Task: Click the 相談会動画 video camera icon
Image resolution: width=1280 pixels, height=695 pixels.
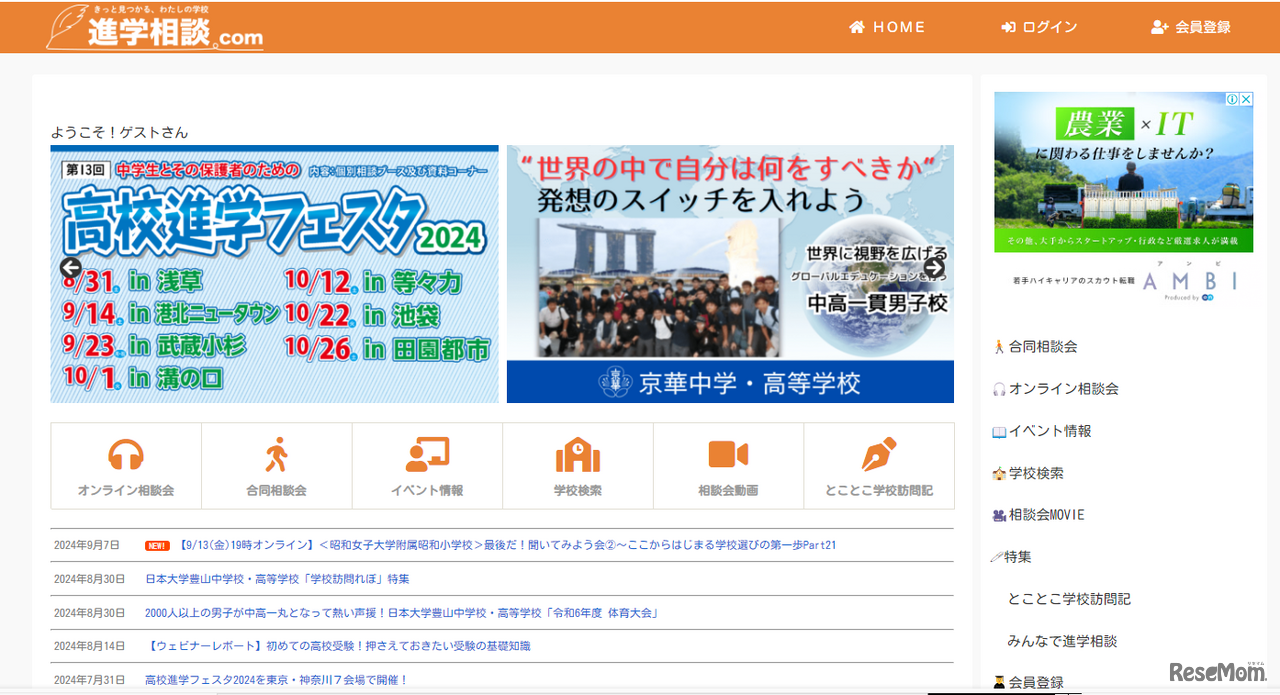Action: tap(728, 456)
